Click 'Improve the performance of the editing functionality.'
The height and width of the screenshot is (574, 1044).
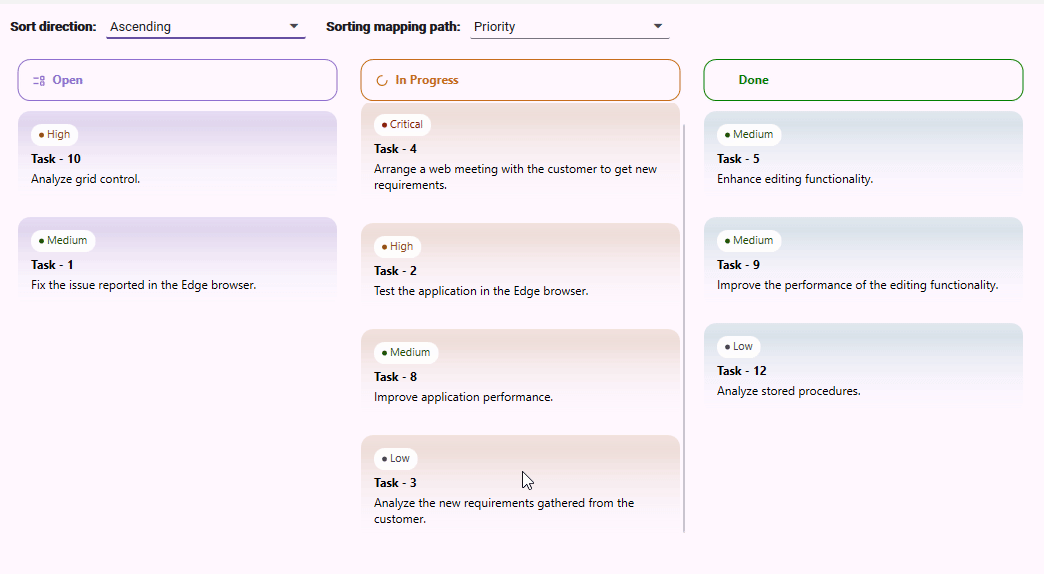(x=858, y=285)
